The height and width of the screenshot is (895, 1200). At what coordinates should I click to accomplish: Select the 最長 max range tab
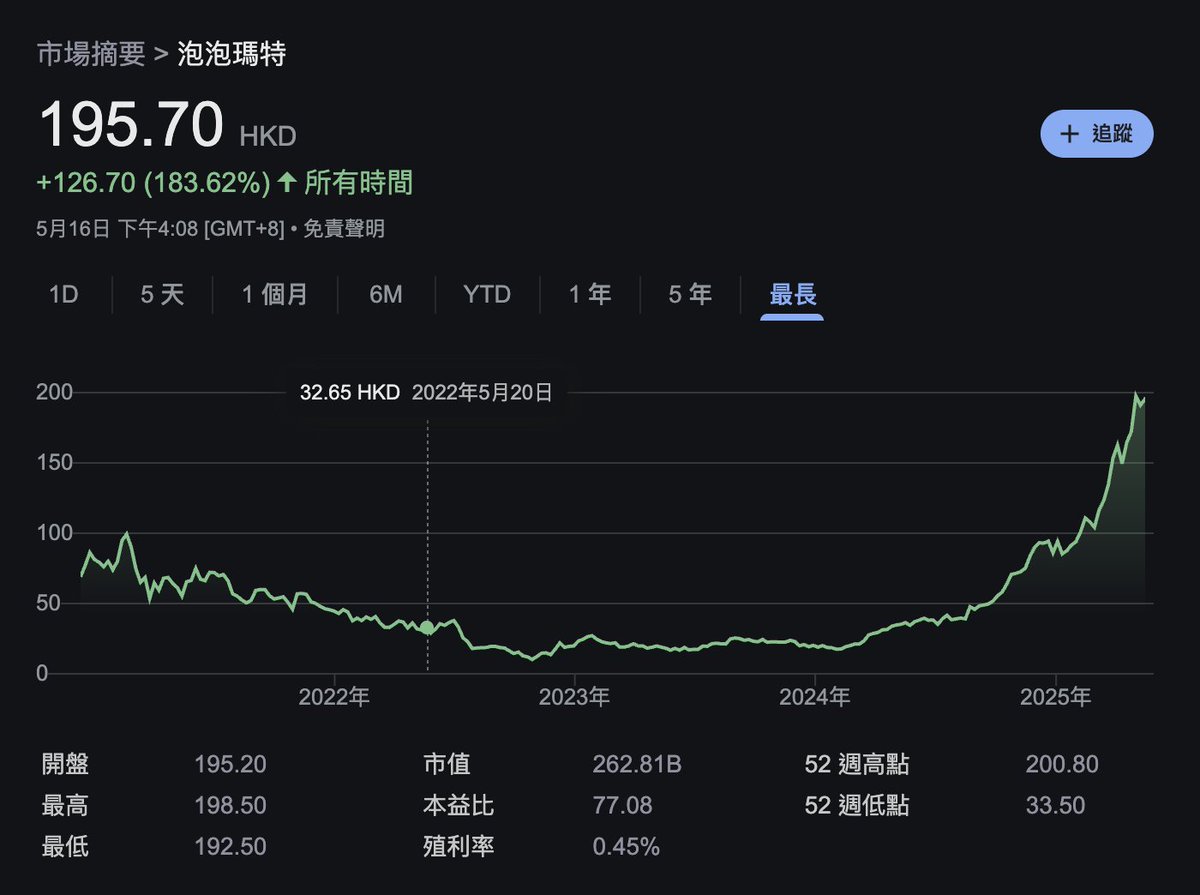tap(793, 295)
